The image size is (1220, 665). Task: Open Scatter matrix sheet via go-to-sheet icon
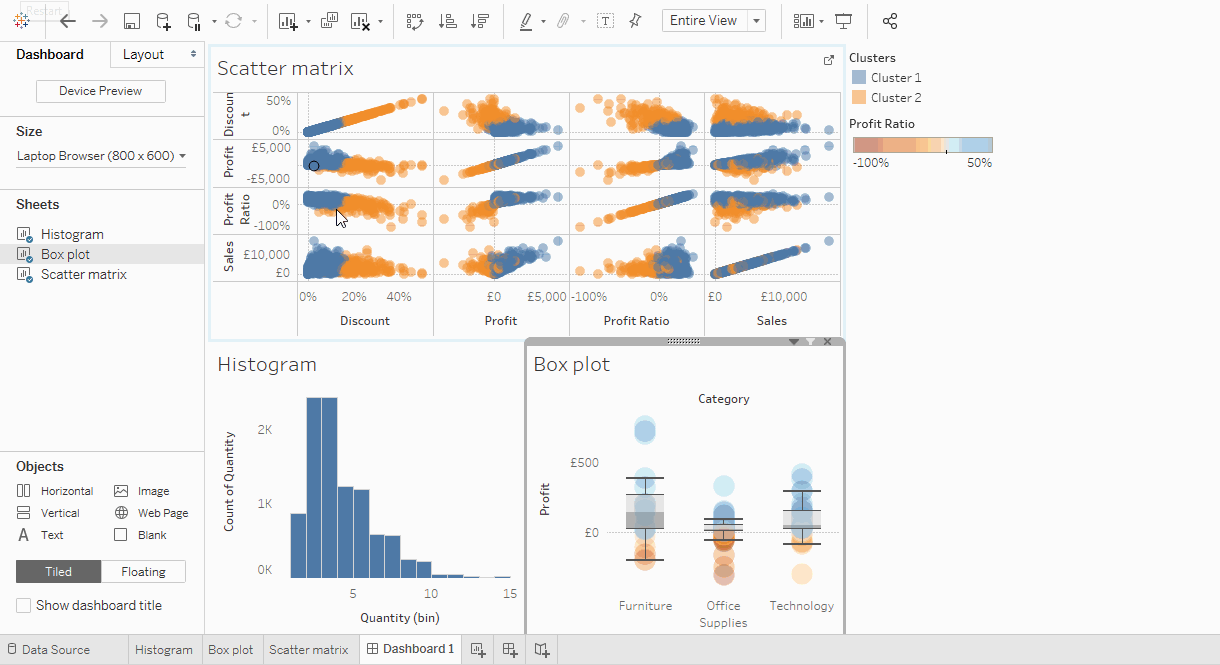pos(828,61)
